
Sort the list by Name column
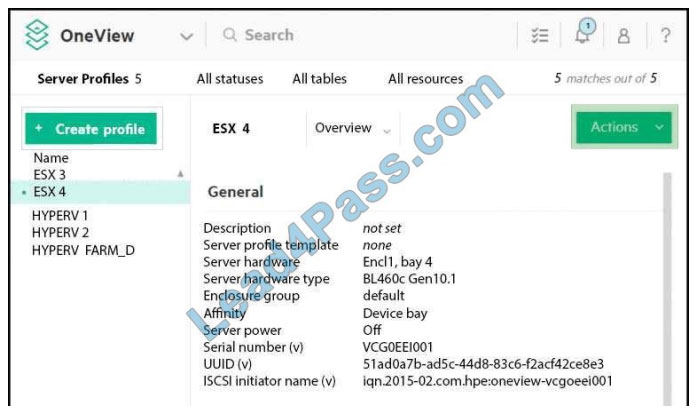[x=51, y=158]
